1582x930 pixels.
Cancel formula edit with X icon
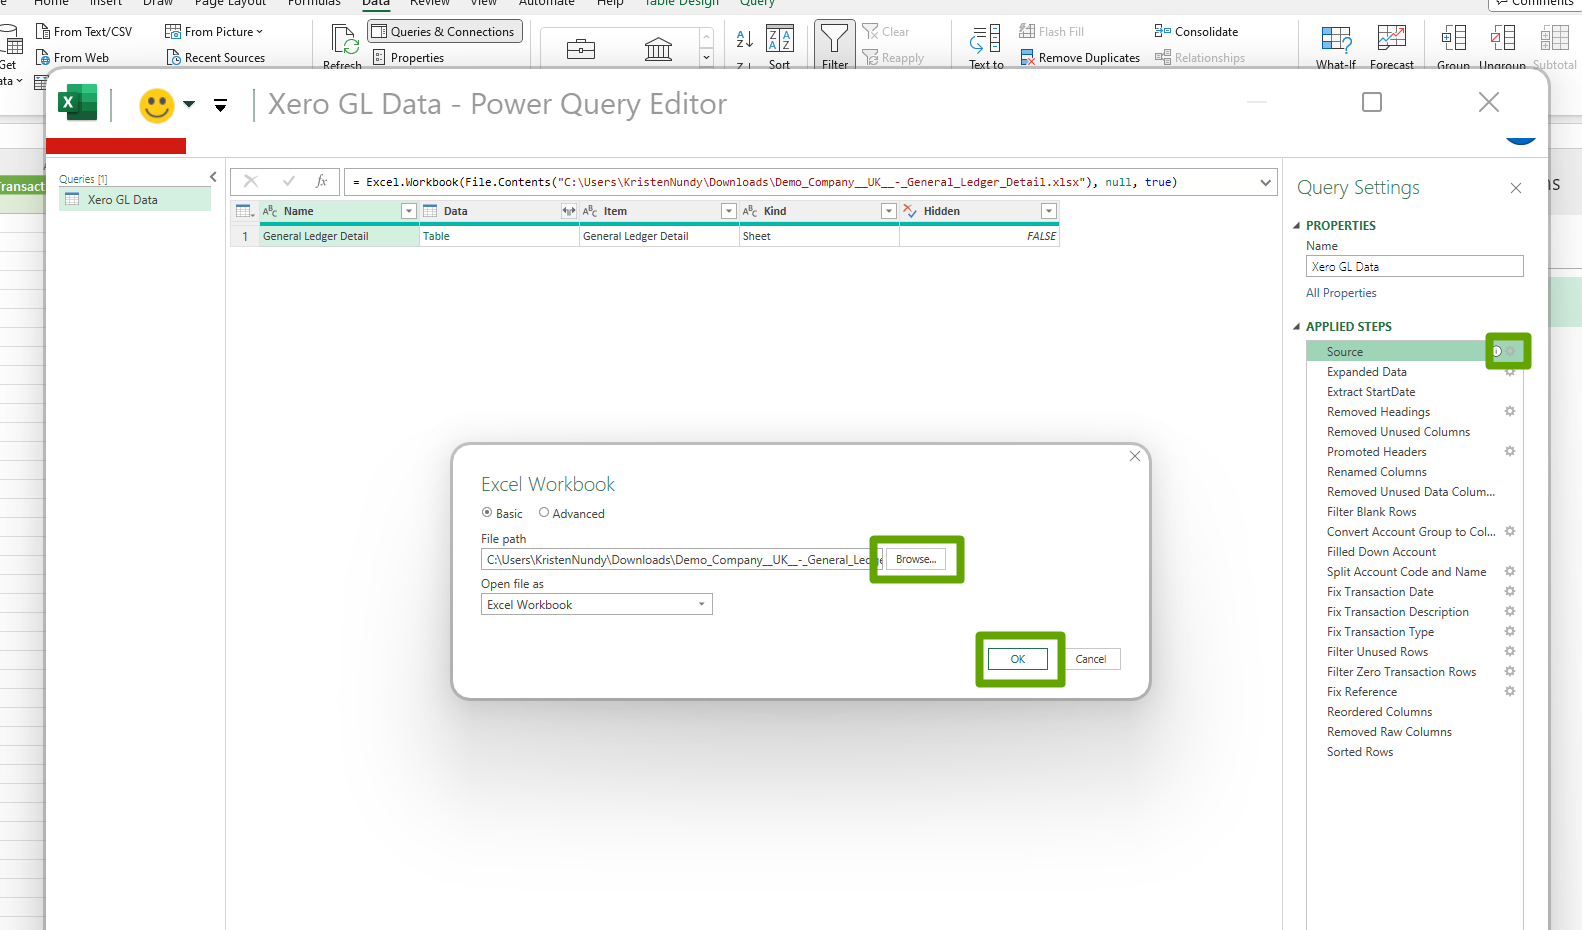251,181
